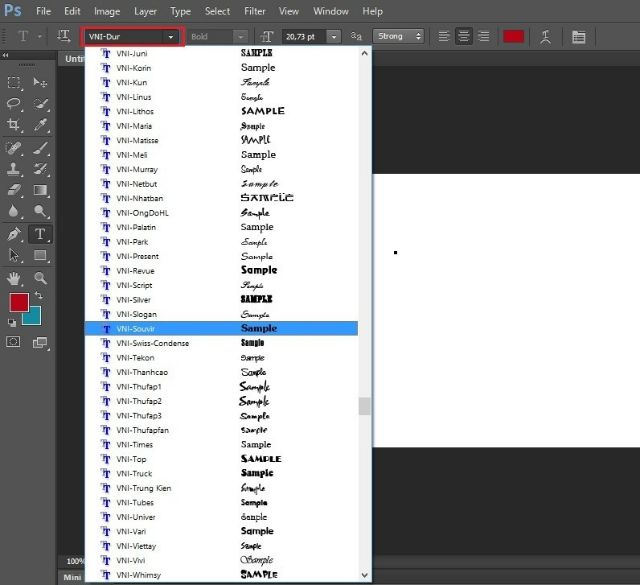
Task: Open the Window menu
Action: [331, 11]
